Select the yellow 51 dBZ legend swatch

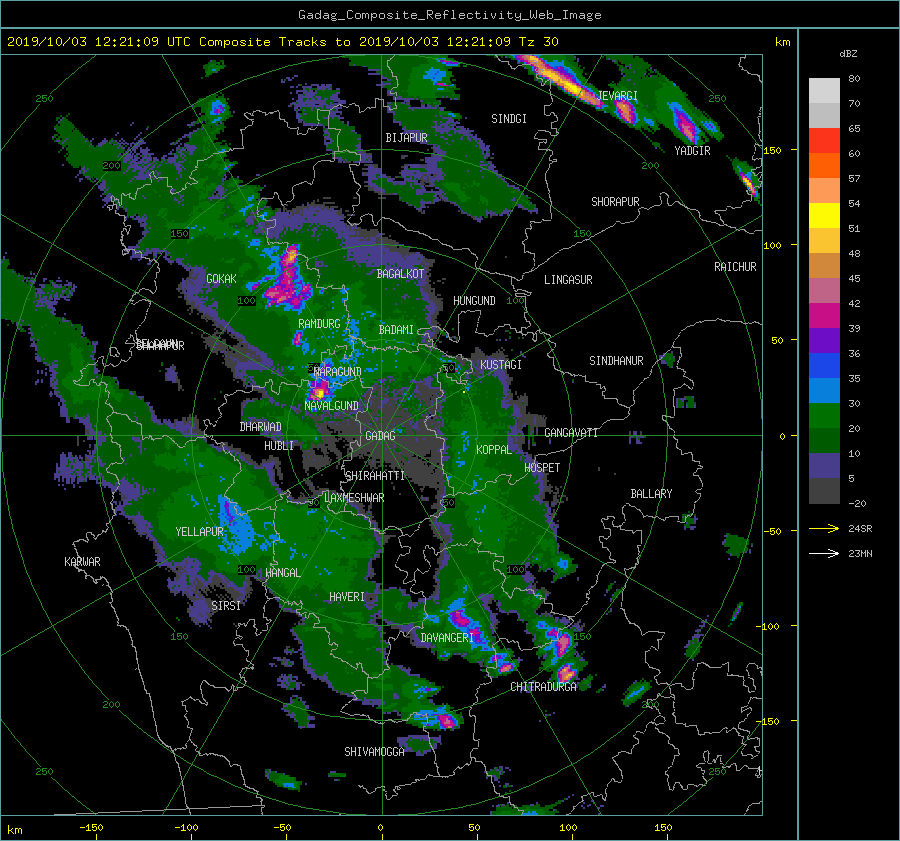click(x=824, y=216)
